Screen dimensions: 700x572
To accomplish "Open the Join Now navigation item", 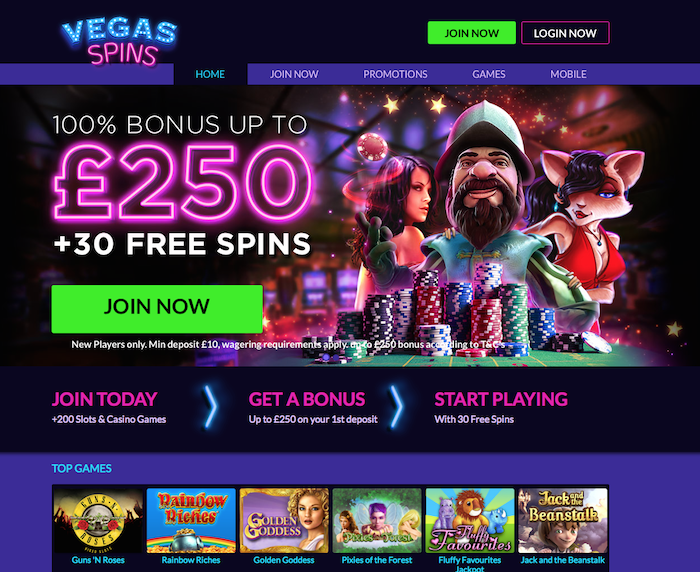I will [x=294, y=74].
